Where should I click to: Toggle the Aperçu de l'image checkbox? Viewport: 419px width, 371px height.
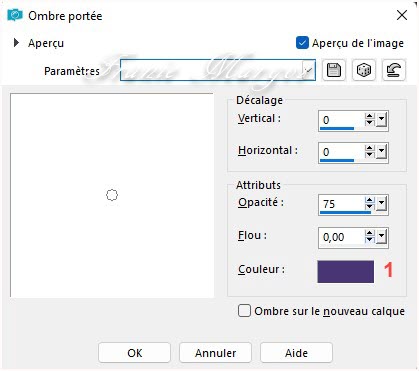302,43
